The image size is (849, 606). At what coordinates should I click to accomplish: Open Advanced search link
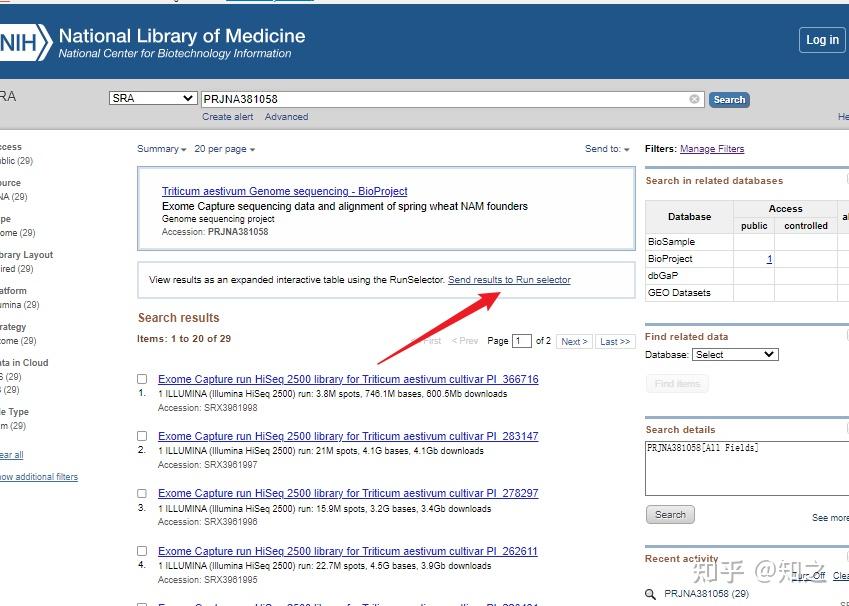(286, 116)
